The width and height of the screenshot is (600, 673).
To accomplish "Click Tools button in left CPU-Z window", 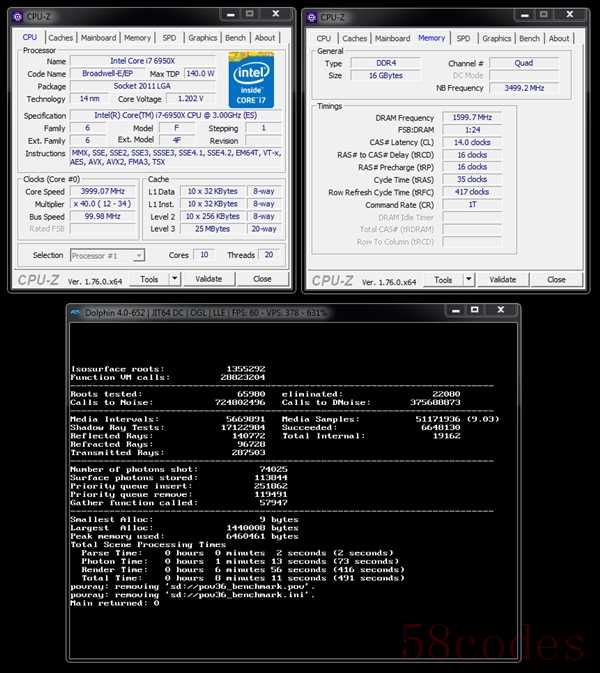I will 149,279.
